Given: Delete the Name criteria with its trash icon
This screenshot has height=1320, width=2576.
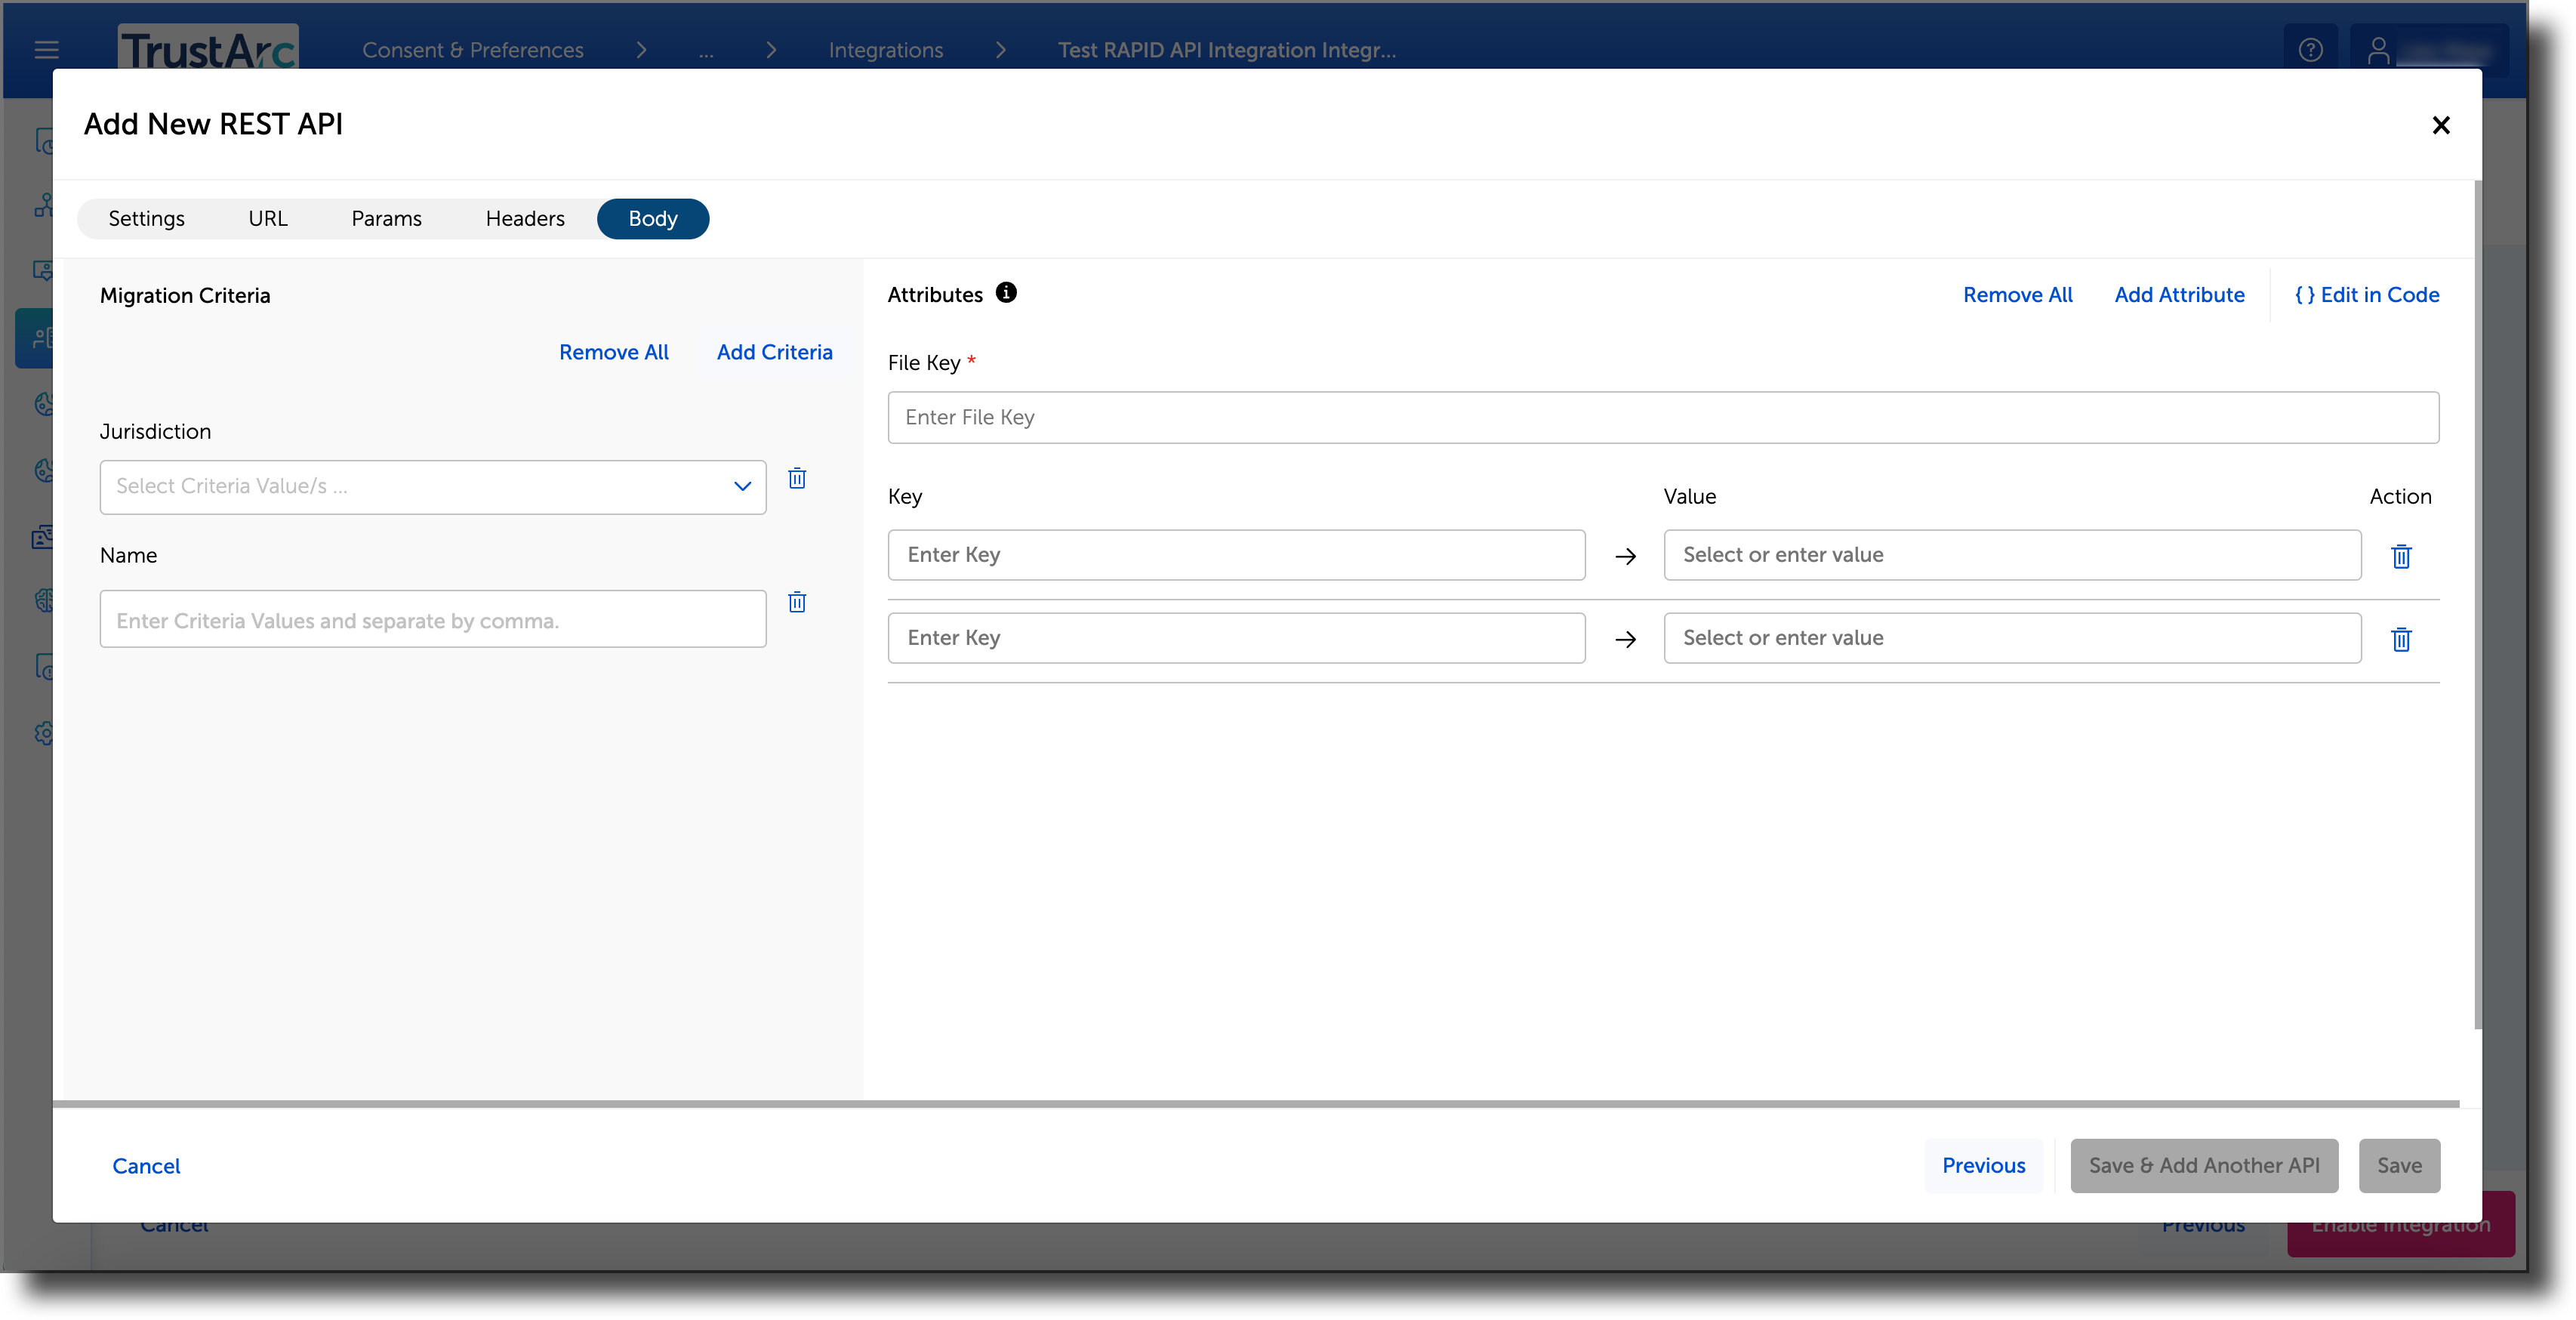Looking at the screenshot, I should point(797,602).
